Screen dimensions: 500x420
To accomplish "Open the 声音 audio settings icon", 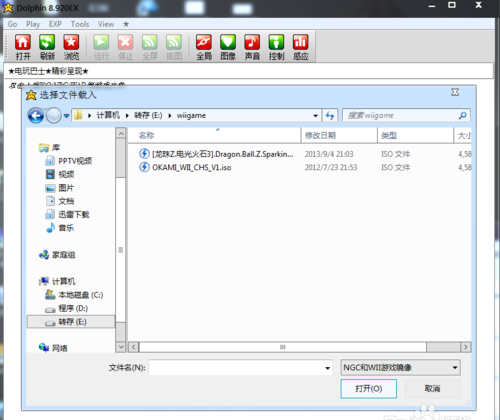I will tap(252, 47).
